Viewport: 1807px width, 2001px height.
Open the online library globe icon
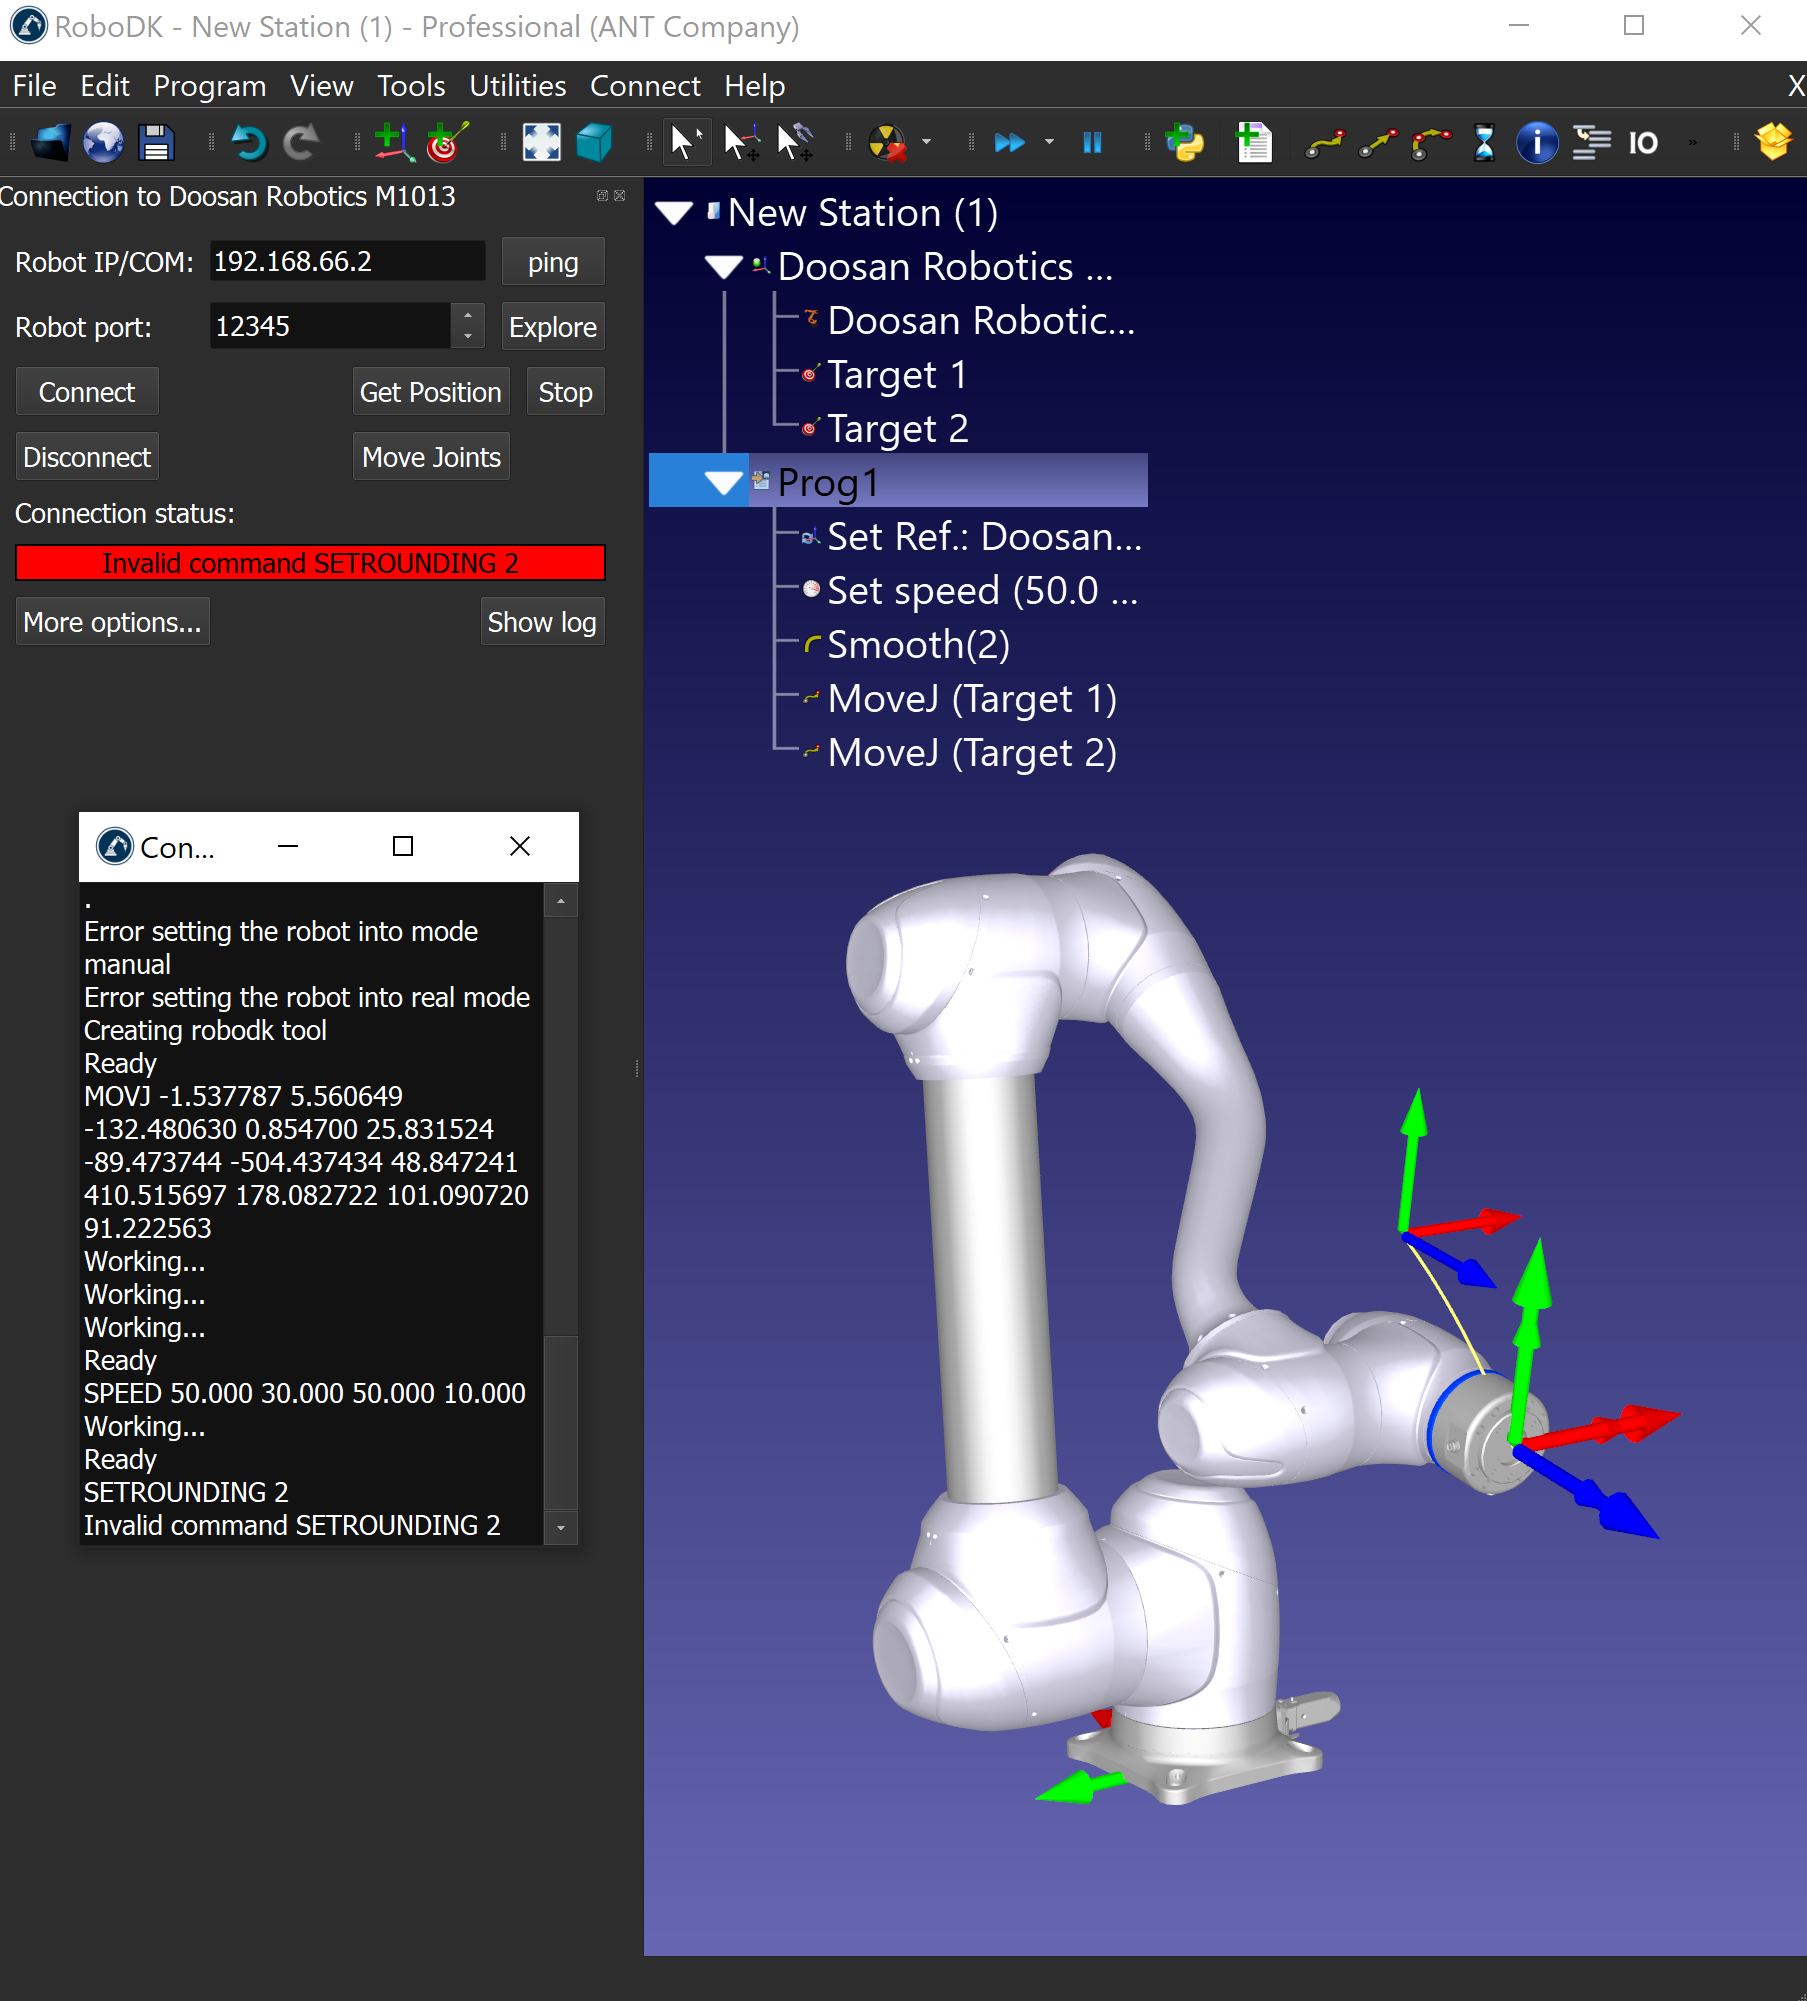103,143
